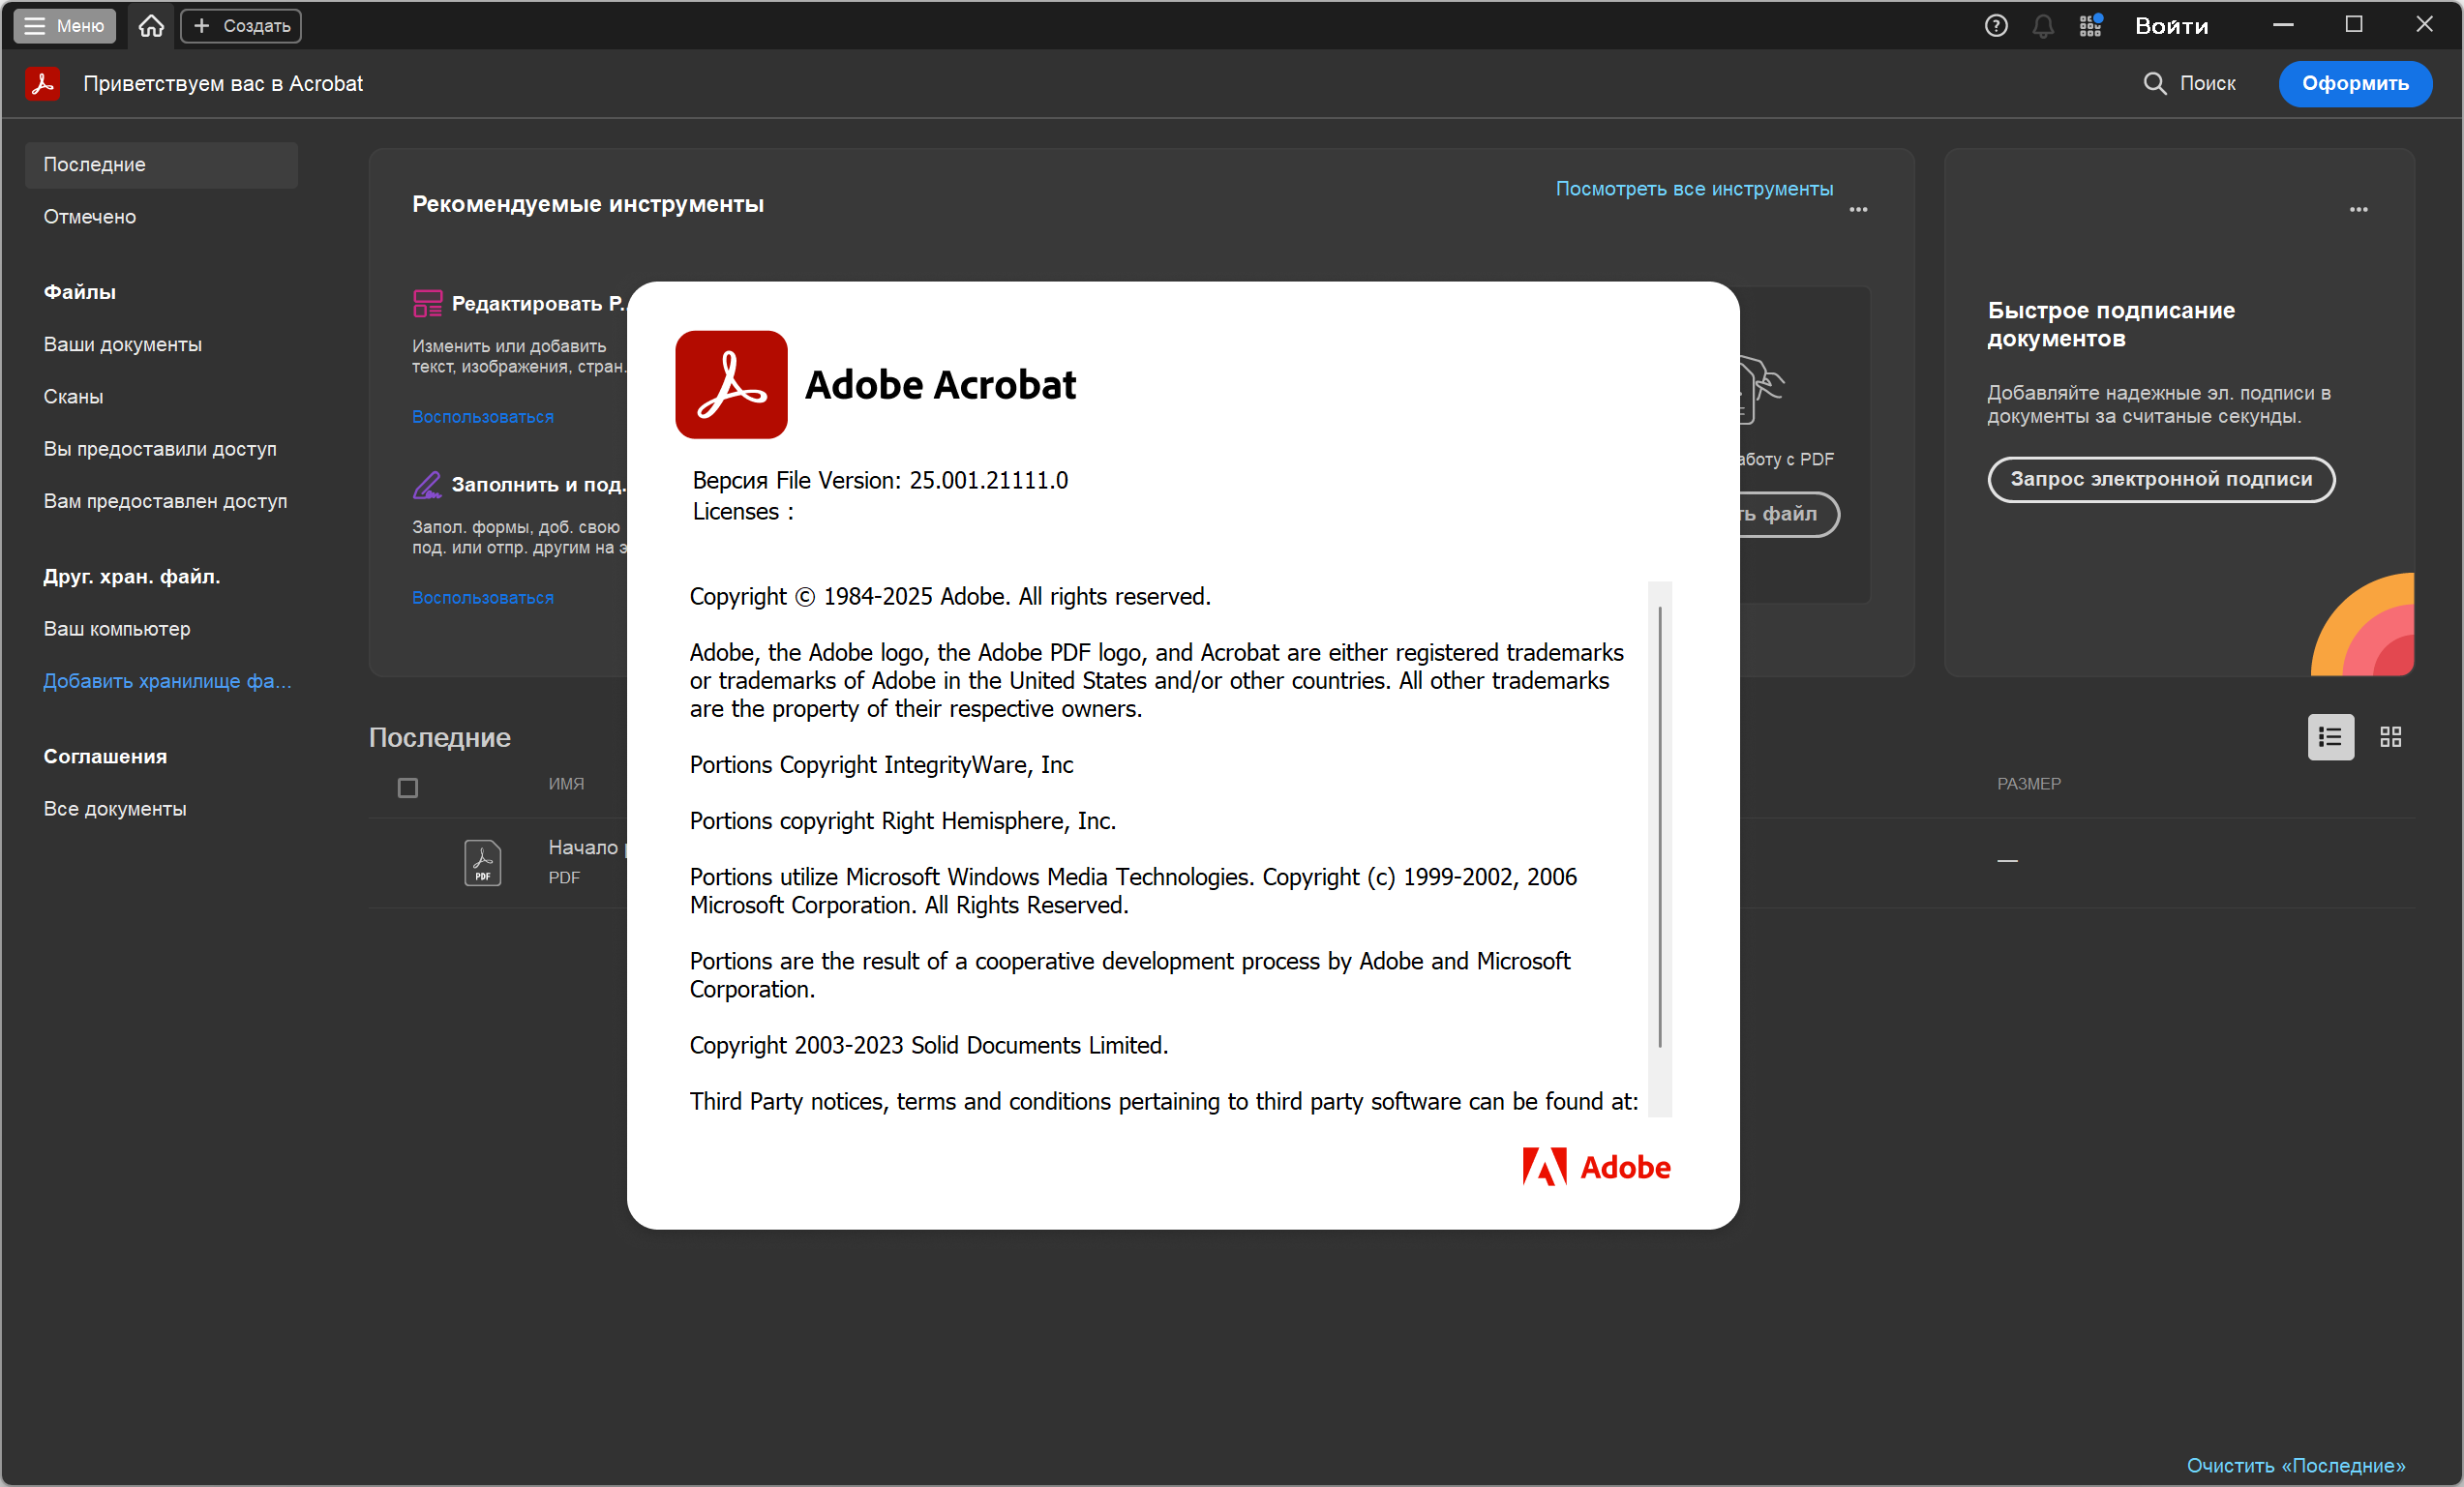
Task: Switch to list view icon
Action: click(2330, 737)
